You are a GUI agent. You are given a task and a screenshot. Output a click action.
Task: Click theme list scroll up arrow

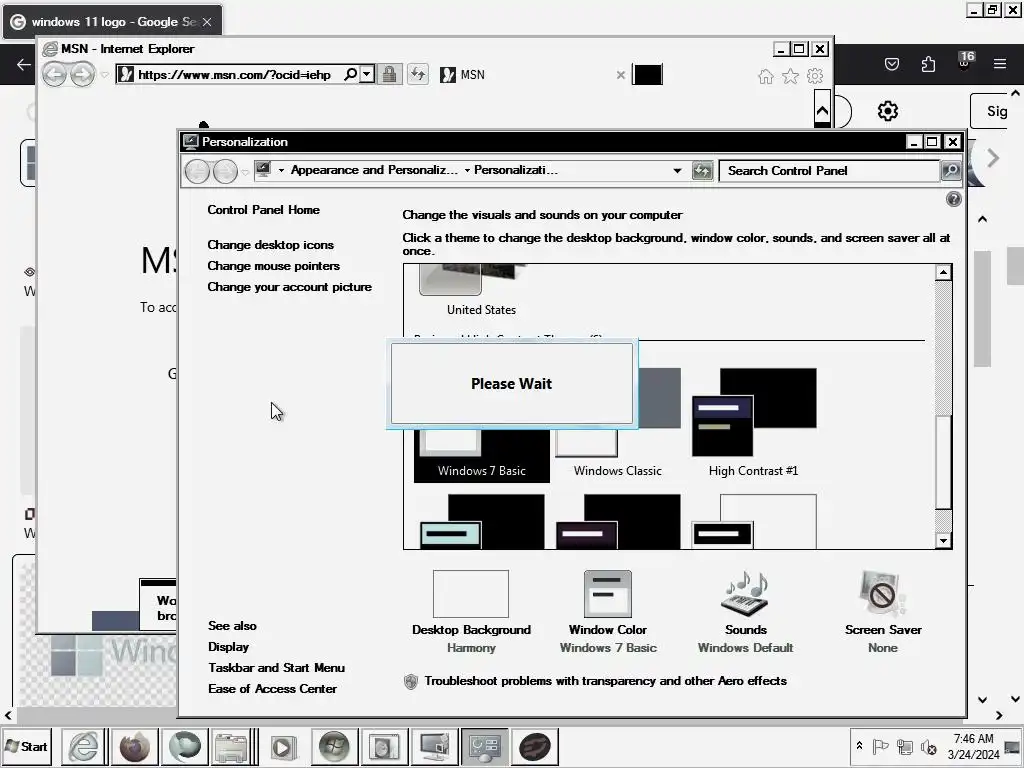coord(943,272)
